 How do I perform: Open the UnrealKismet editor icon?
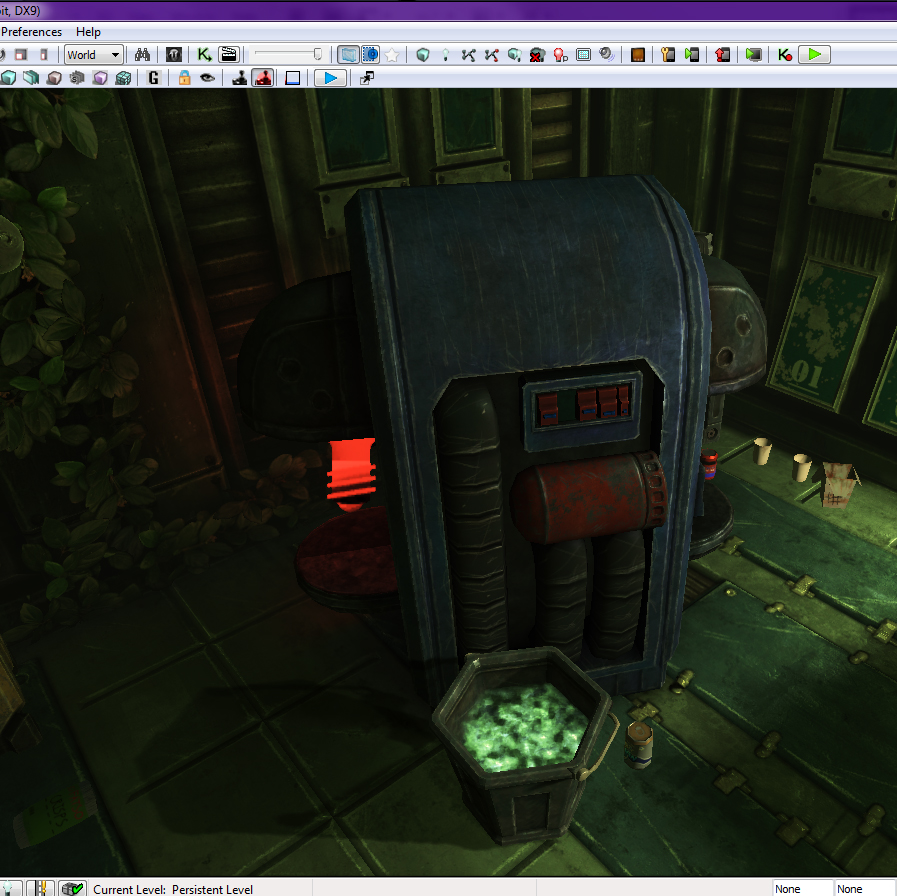[204, 55]
